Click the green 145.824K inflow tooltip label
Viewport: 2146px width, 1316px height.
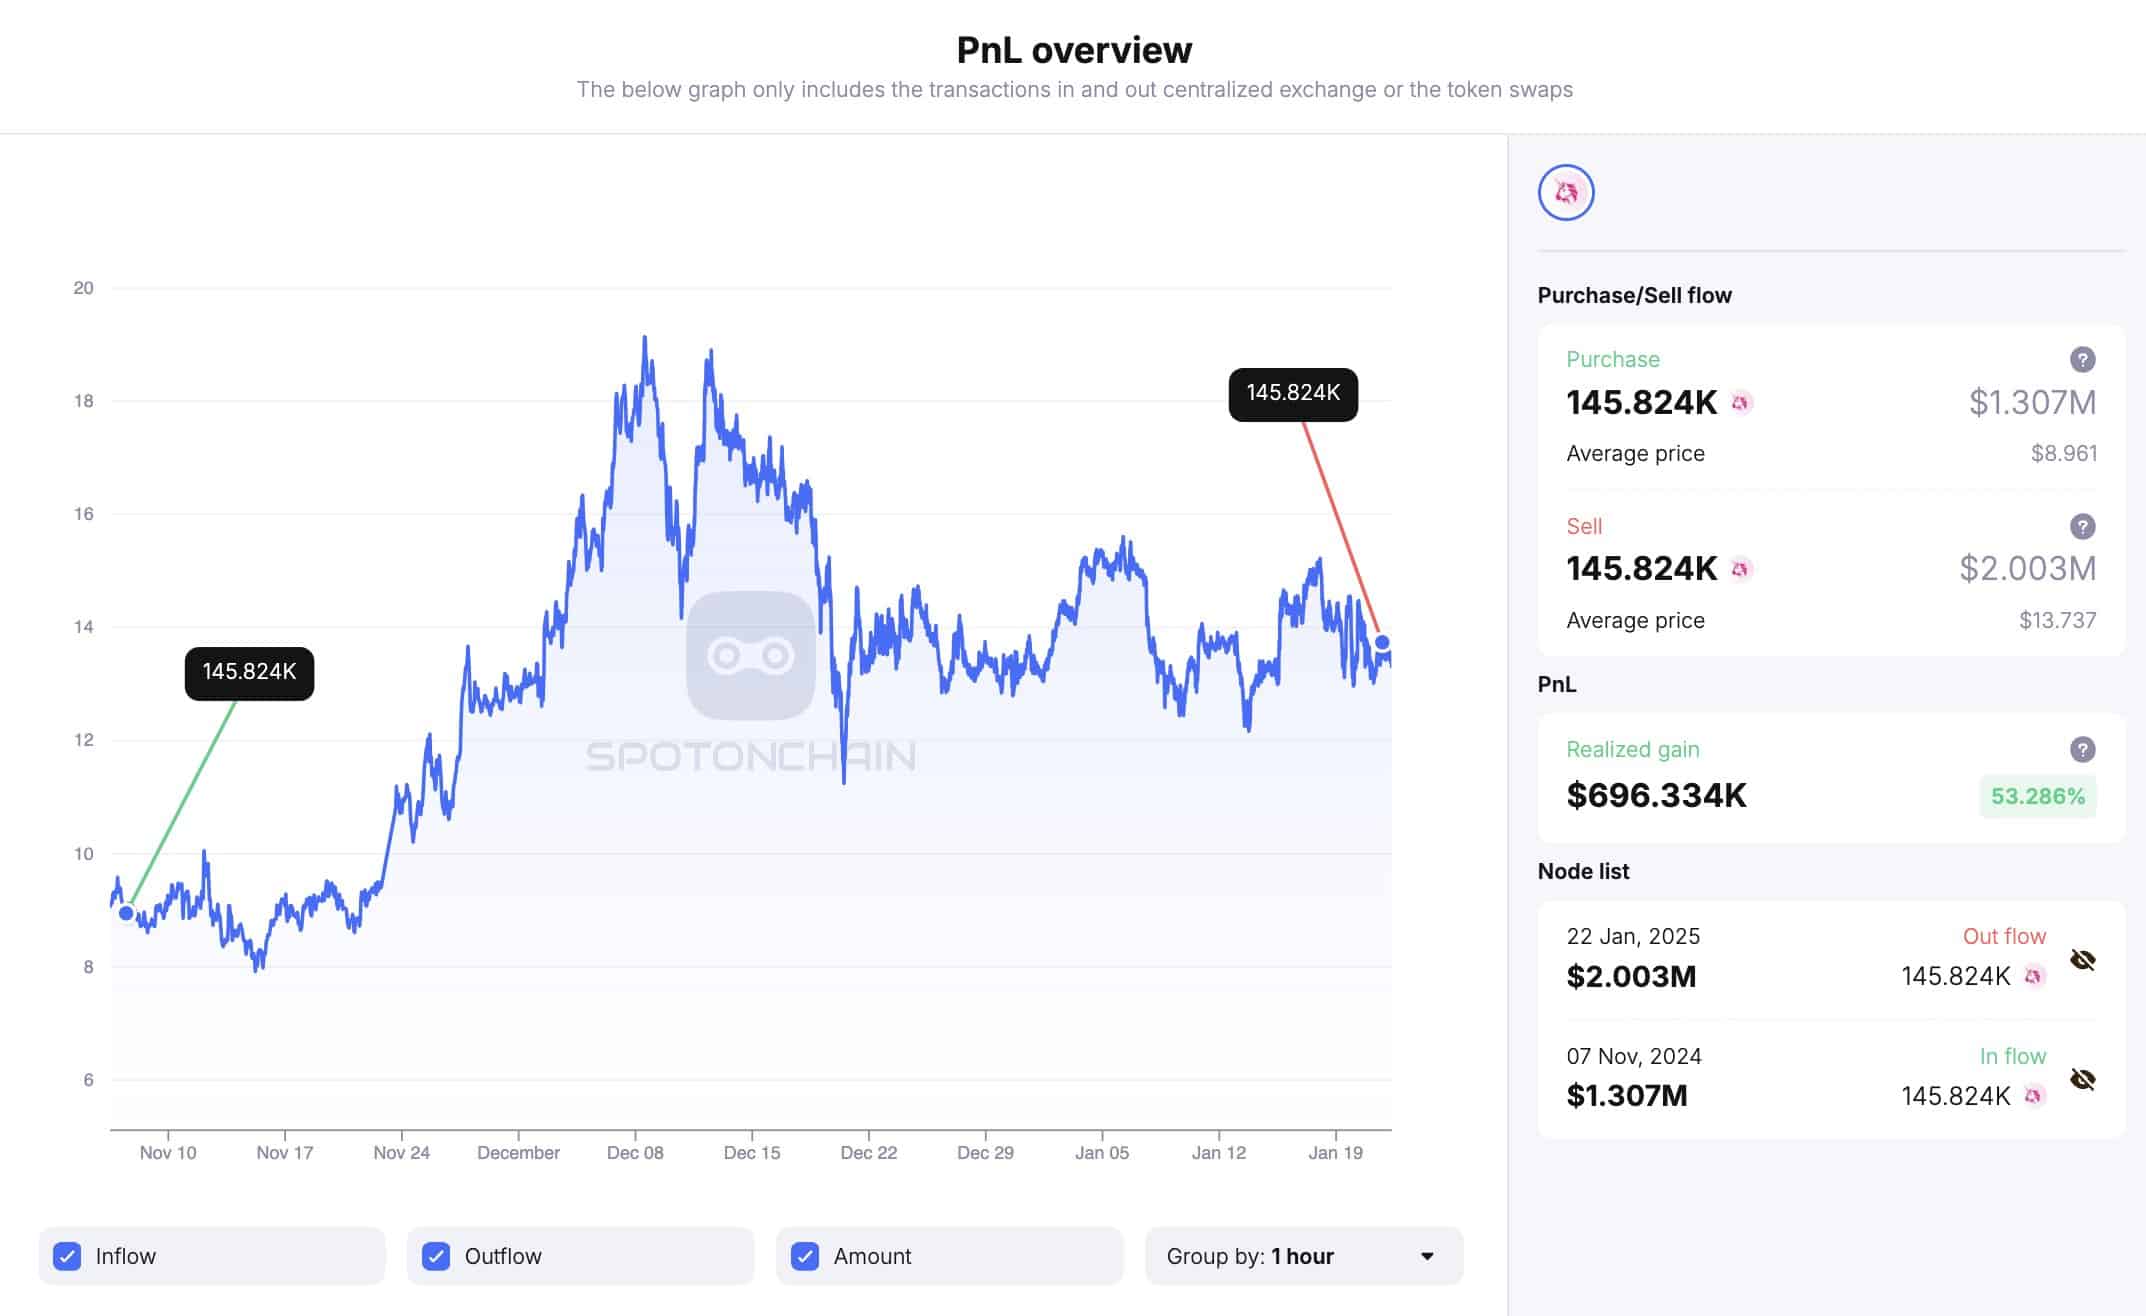point(249,673)
